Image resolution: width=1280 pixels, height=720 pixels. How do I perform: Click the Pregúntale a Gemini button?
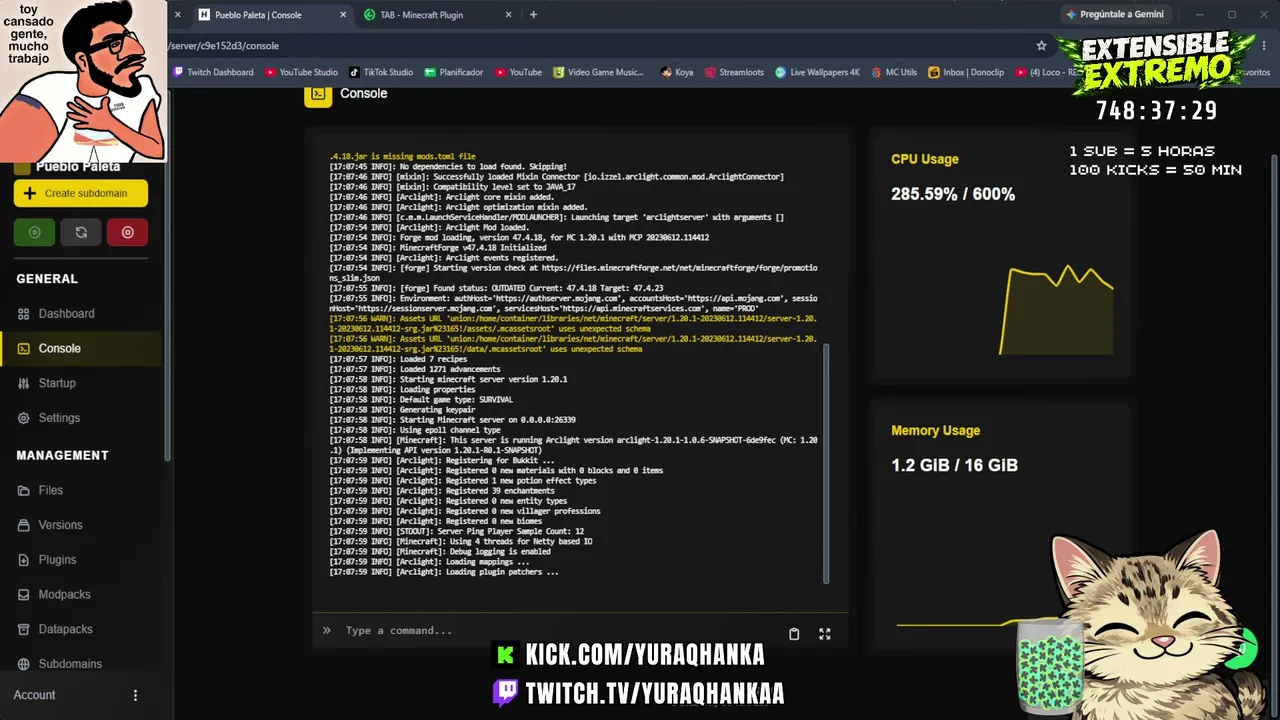(x=1115, y=15)
